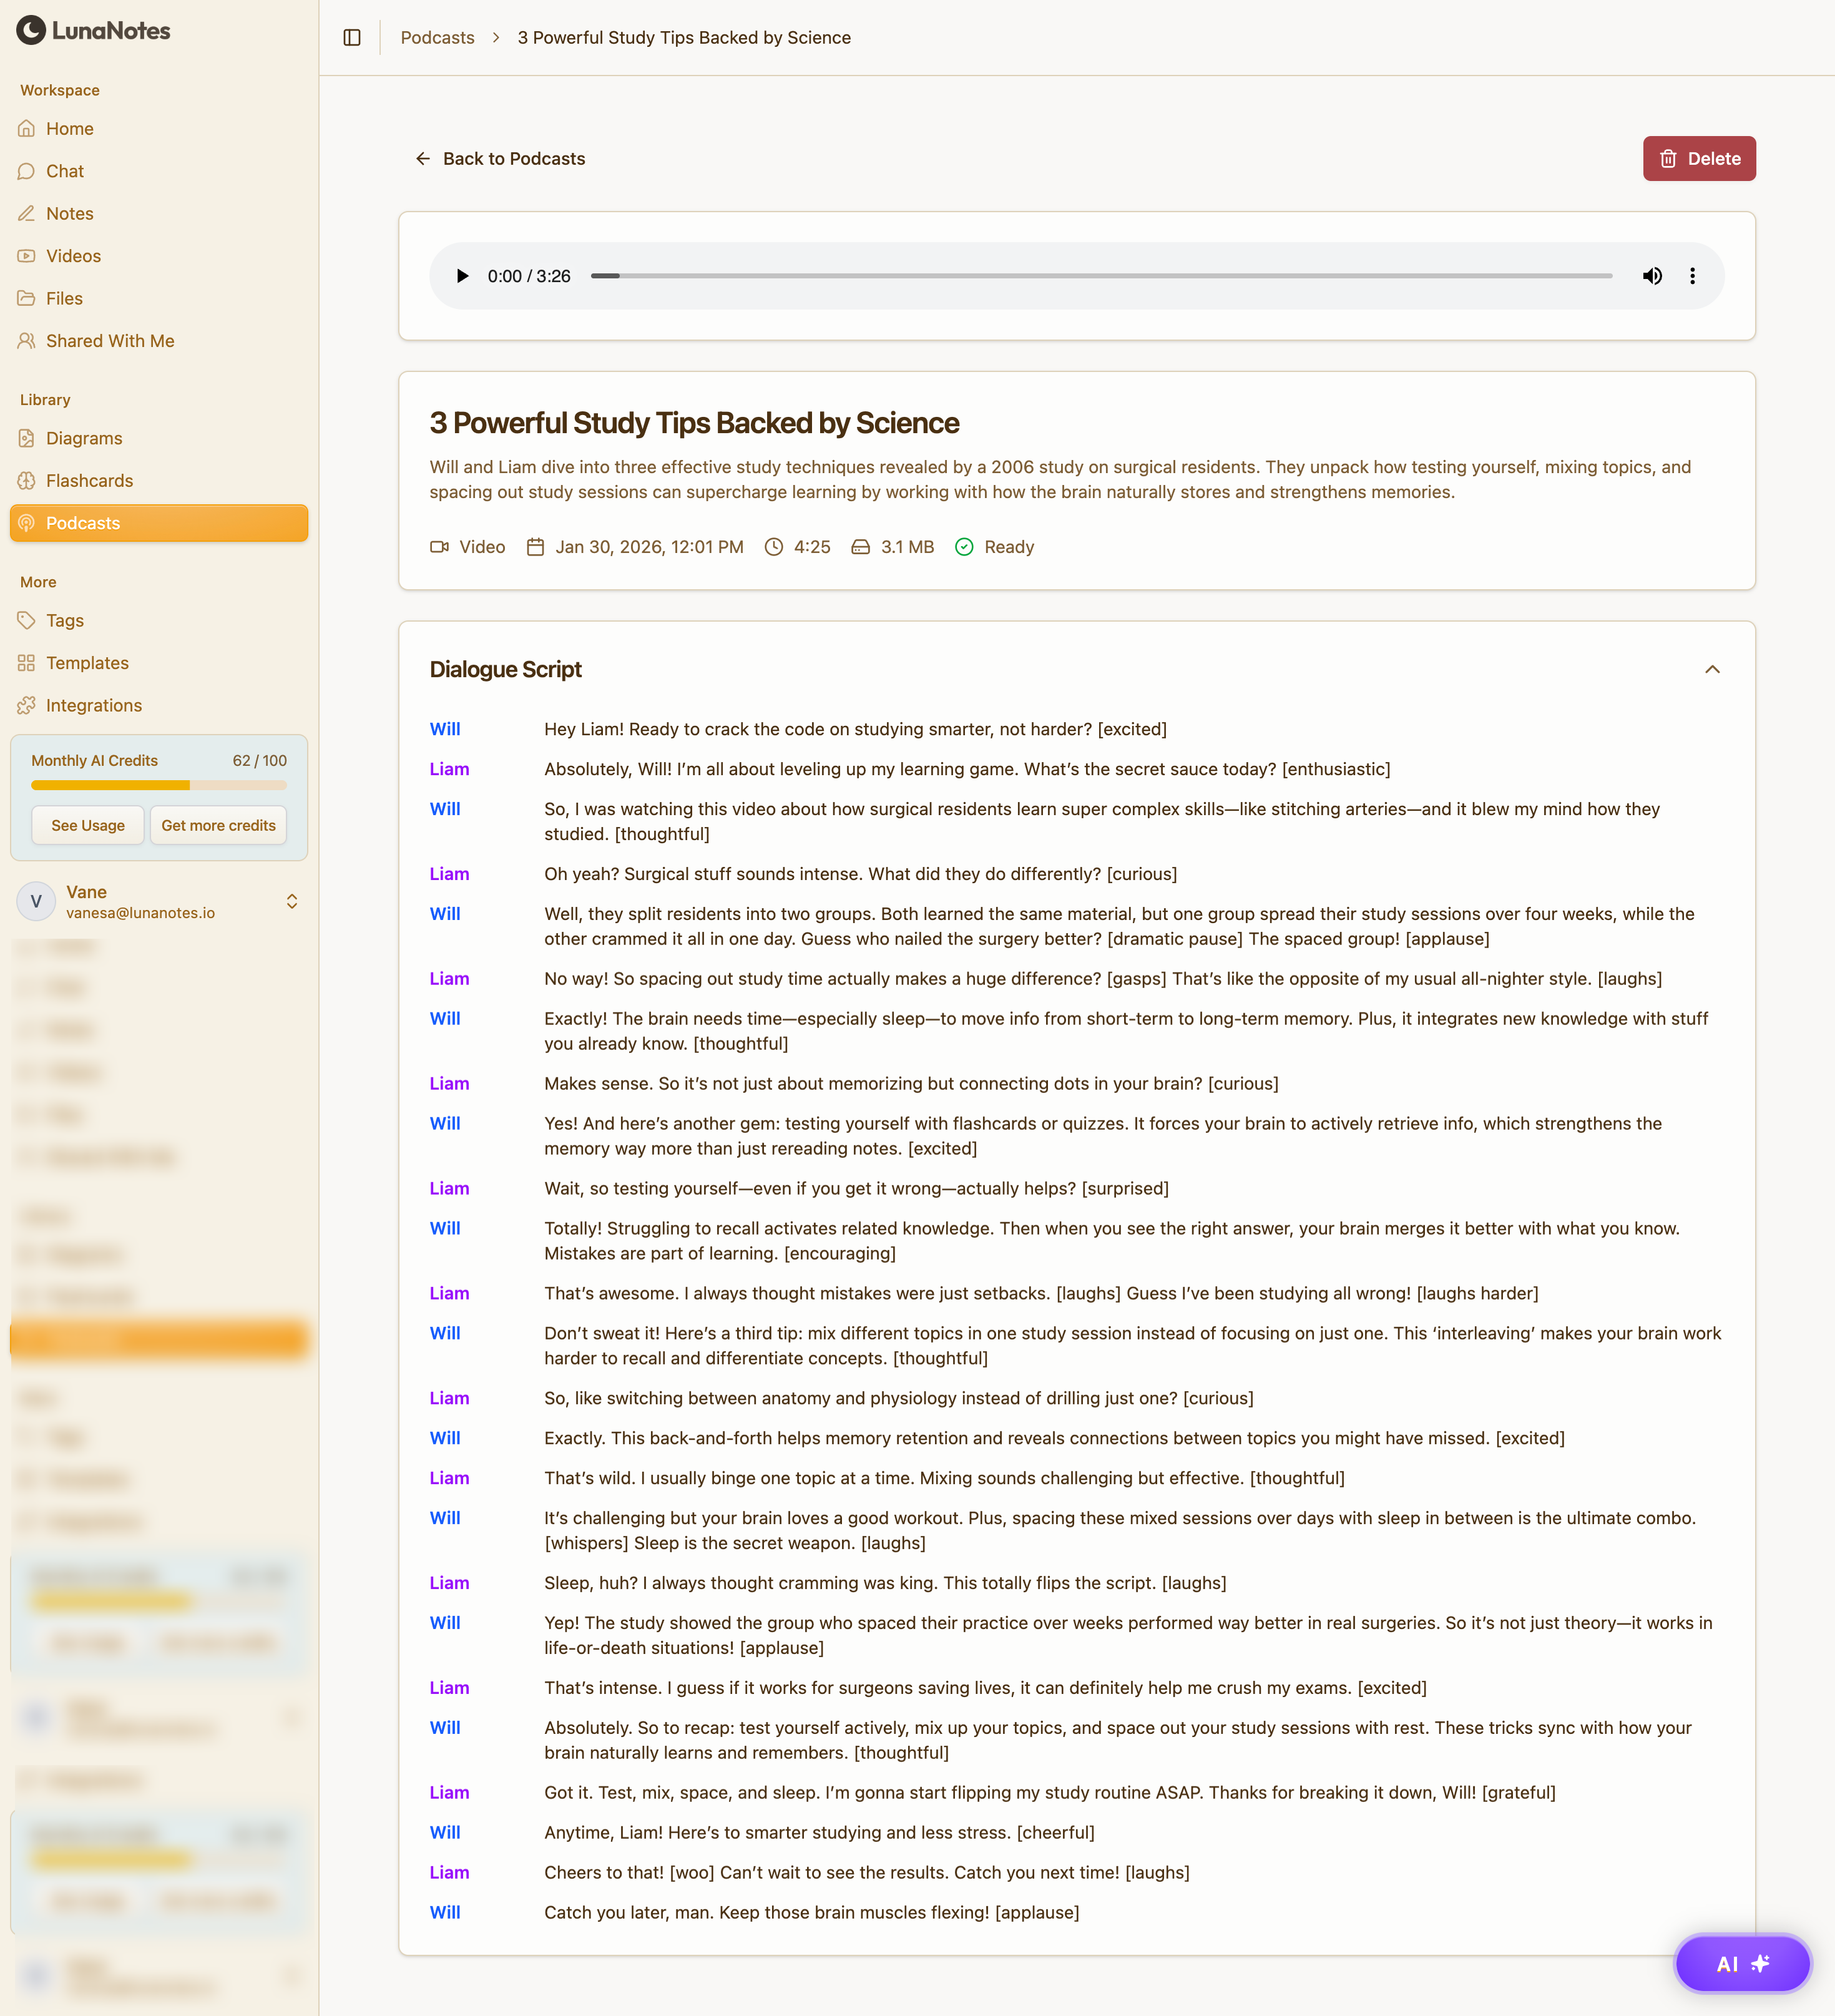Click the red Delete button
This screenshot has height=2016, width=1835.
(1698, 158)
